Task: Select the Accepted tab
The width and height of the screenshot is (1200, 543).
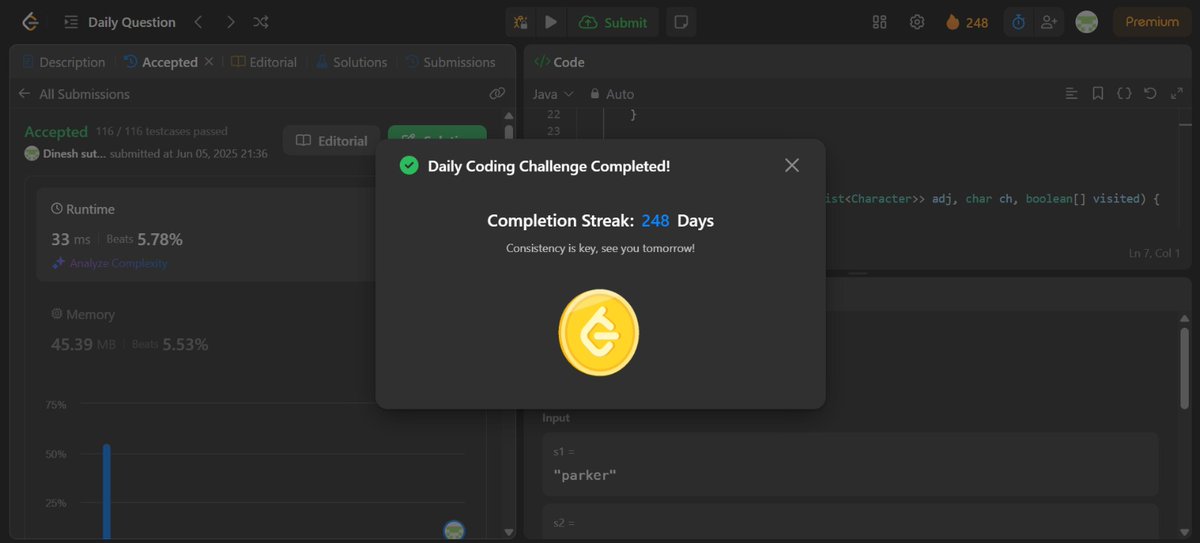Action: coord(160,62)
